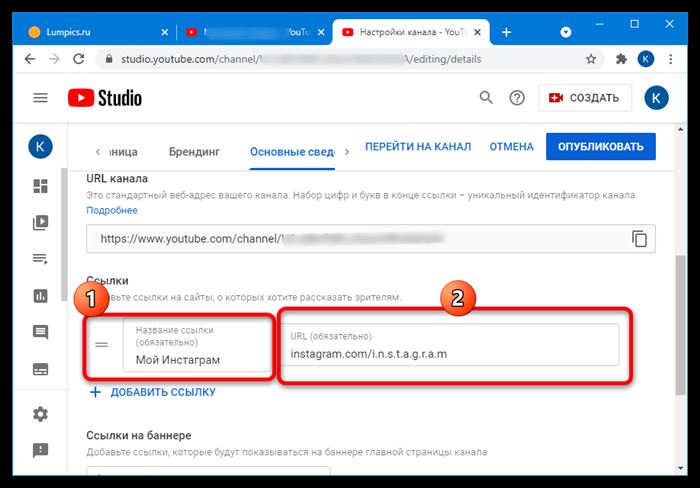Click the channel avatar in left sidebar
The height and width of the screenshot is (488, 700).
40,146
